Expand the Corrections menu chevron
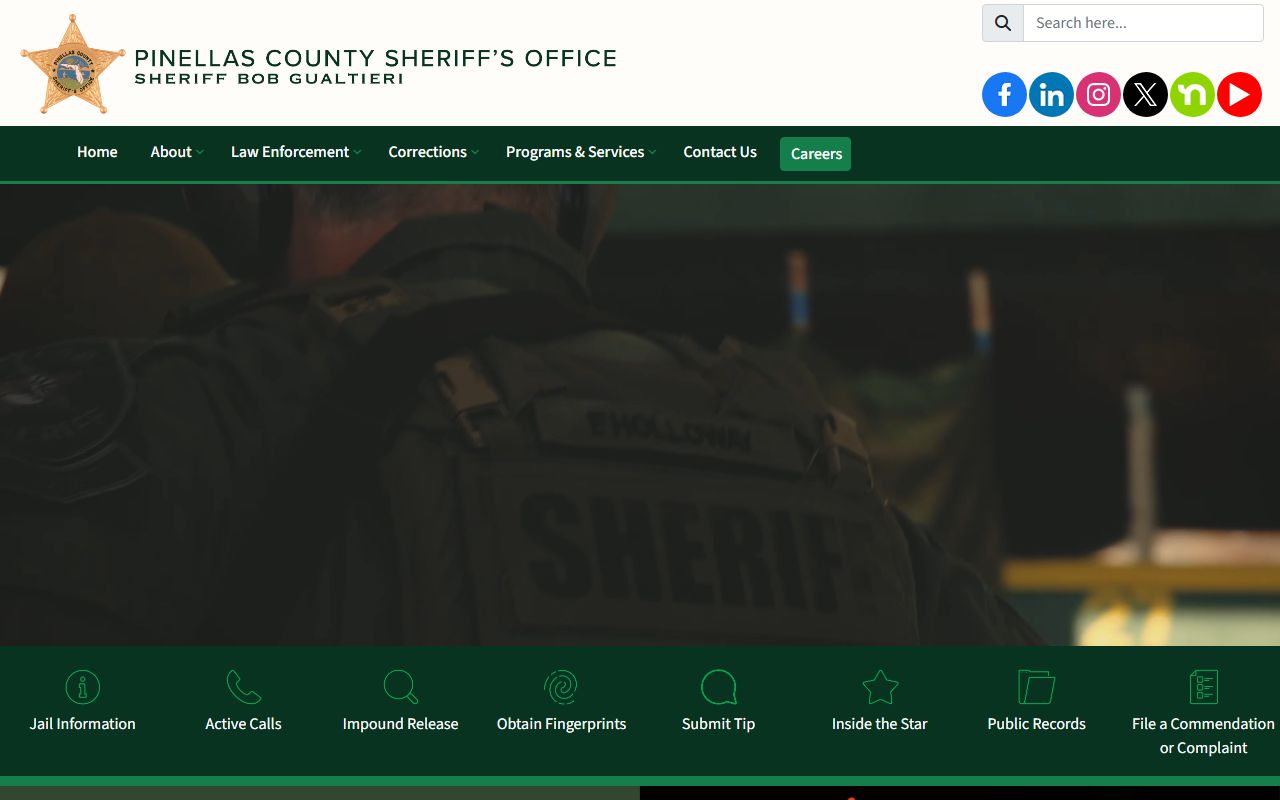1280x800 pixels. pos(475,152)
